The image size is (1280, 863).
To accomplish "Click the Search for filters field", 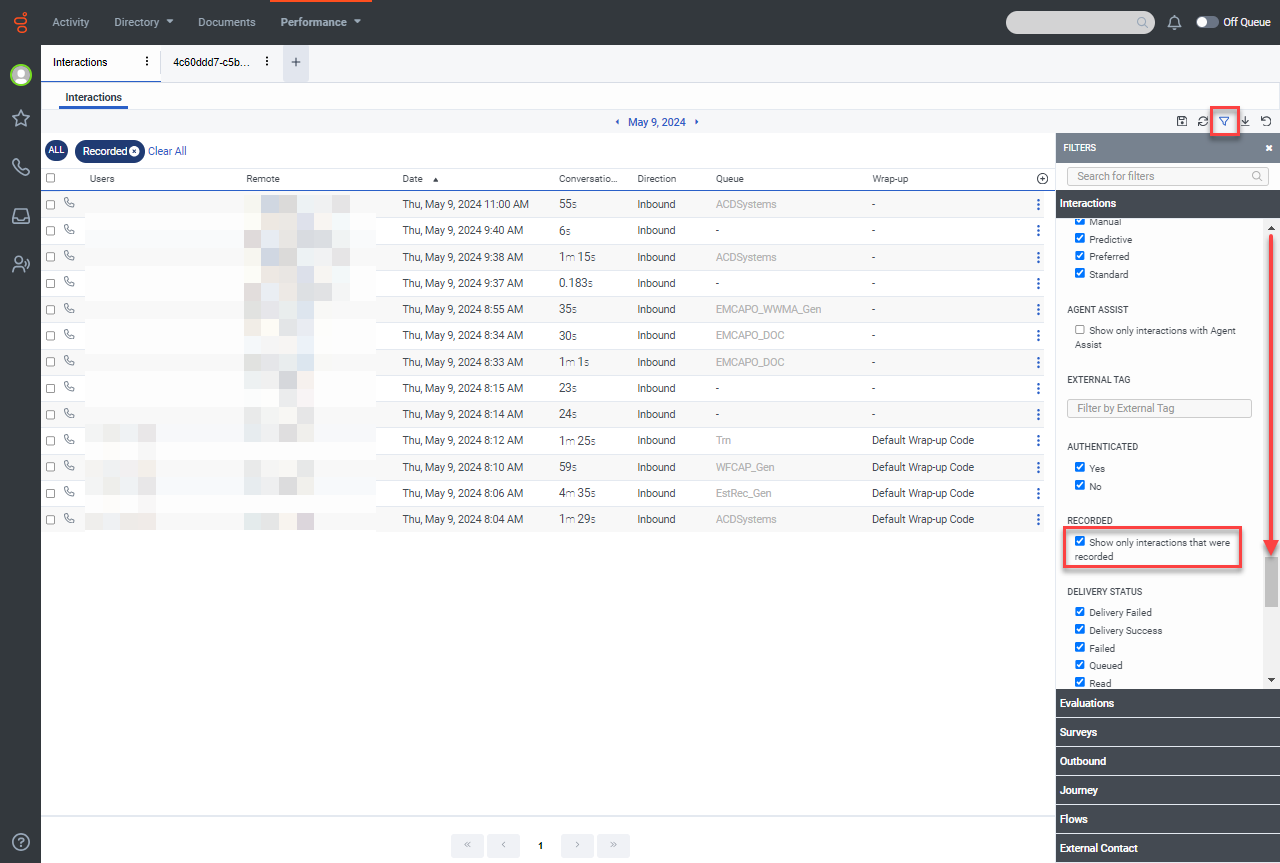I will (x=1160, y=176).
